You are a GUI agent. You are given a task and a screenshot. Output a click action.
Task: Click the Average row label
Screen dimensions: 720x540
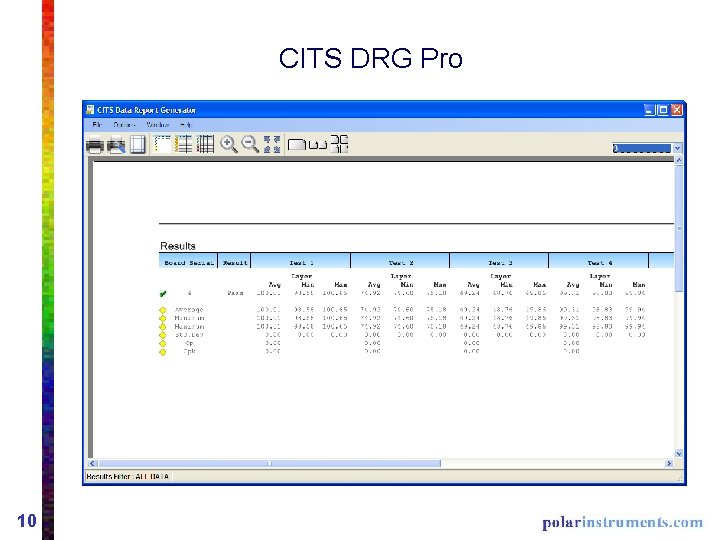(189, 310)
